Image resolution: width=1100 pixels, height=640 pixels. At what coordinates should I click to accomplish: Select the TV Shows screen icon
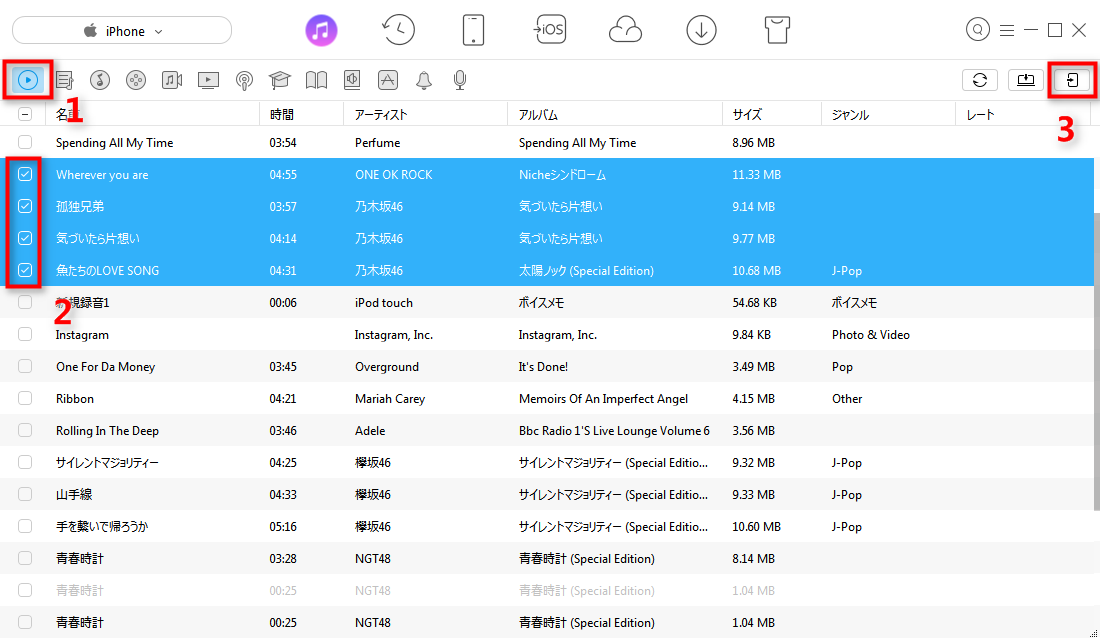(208, 80)
